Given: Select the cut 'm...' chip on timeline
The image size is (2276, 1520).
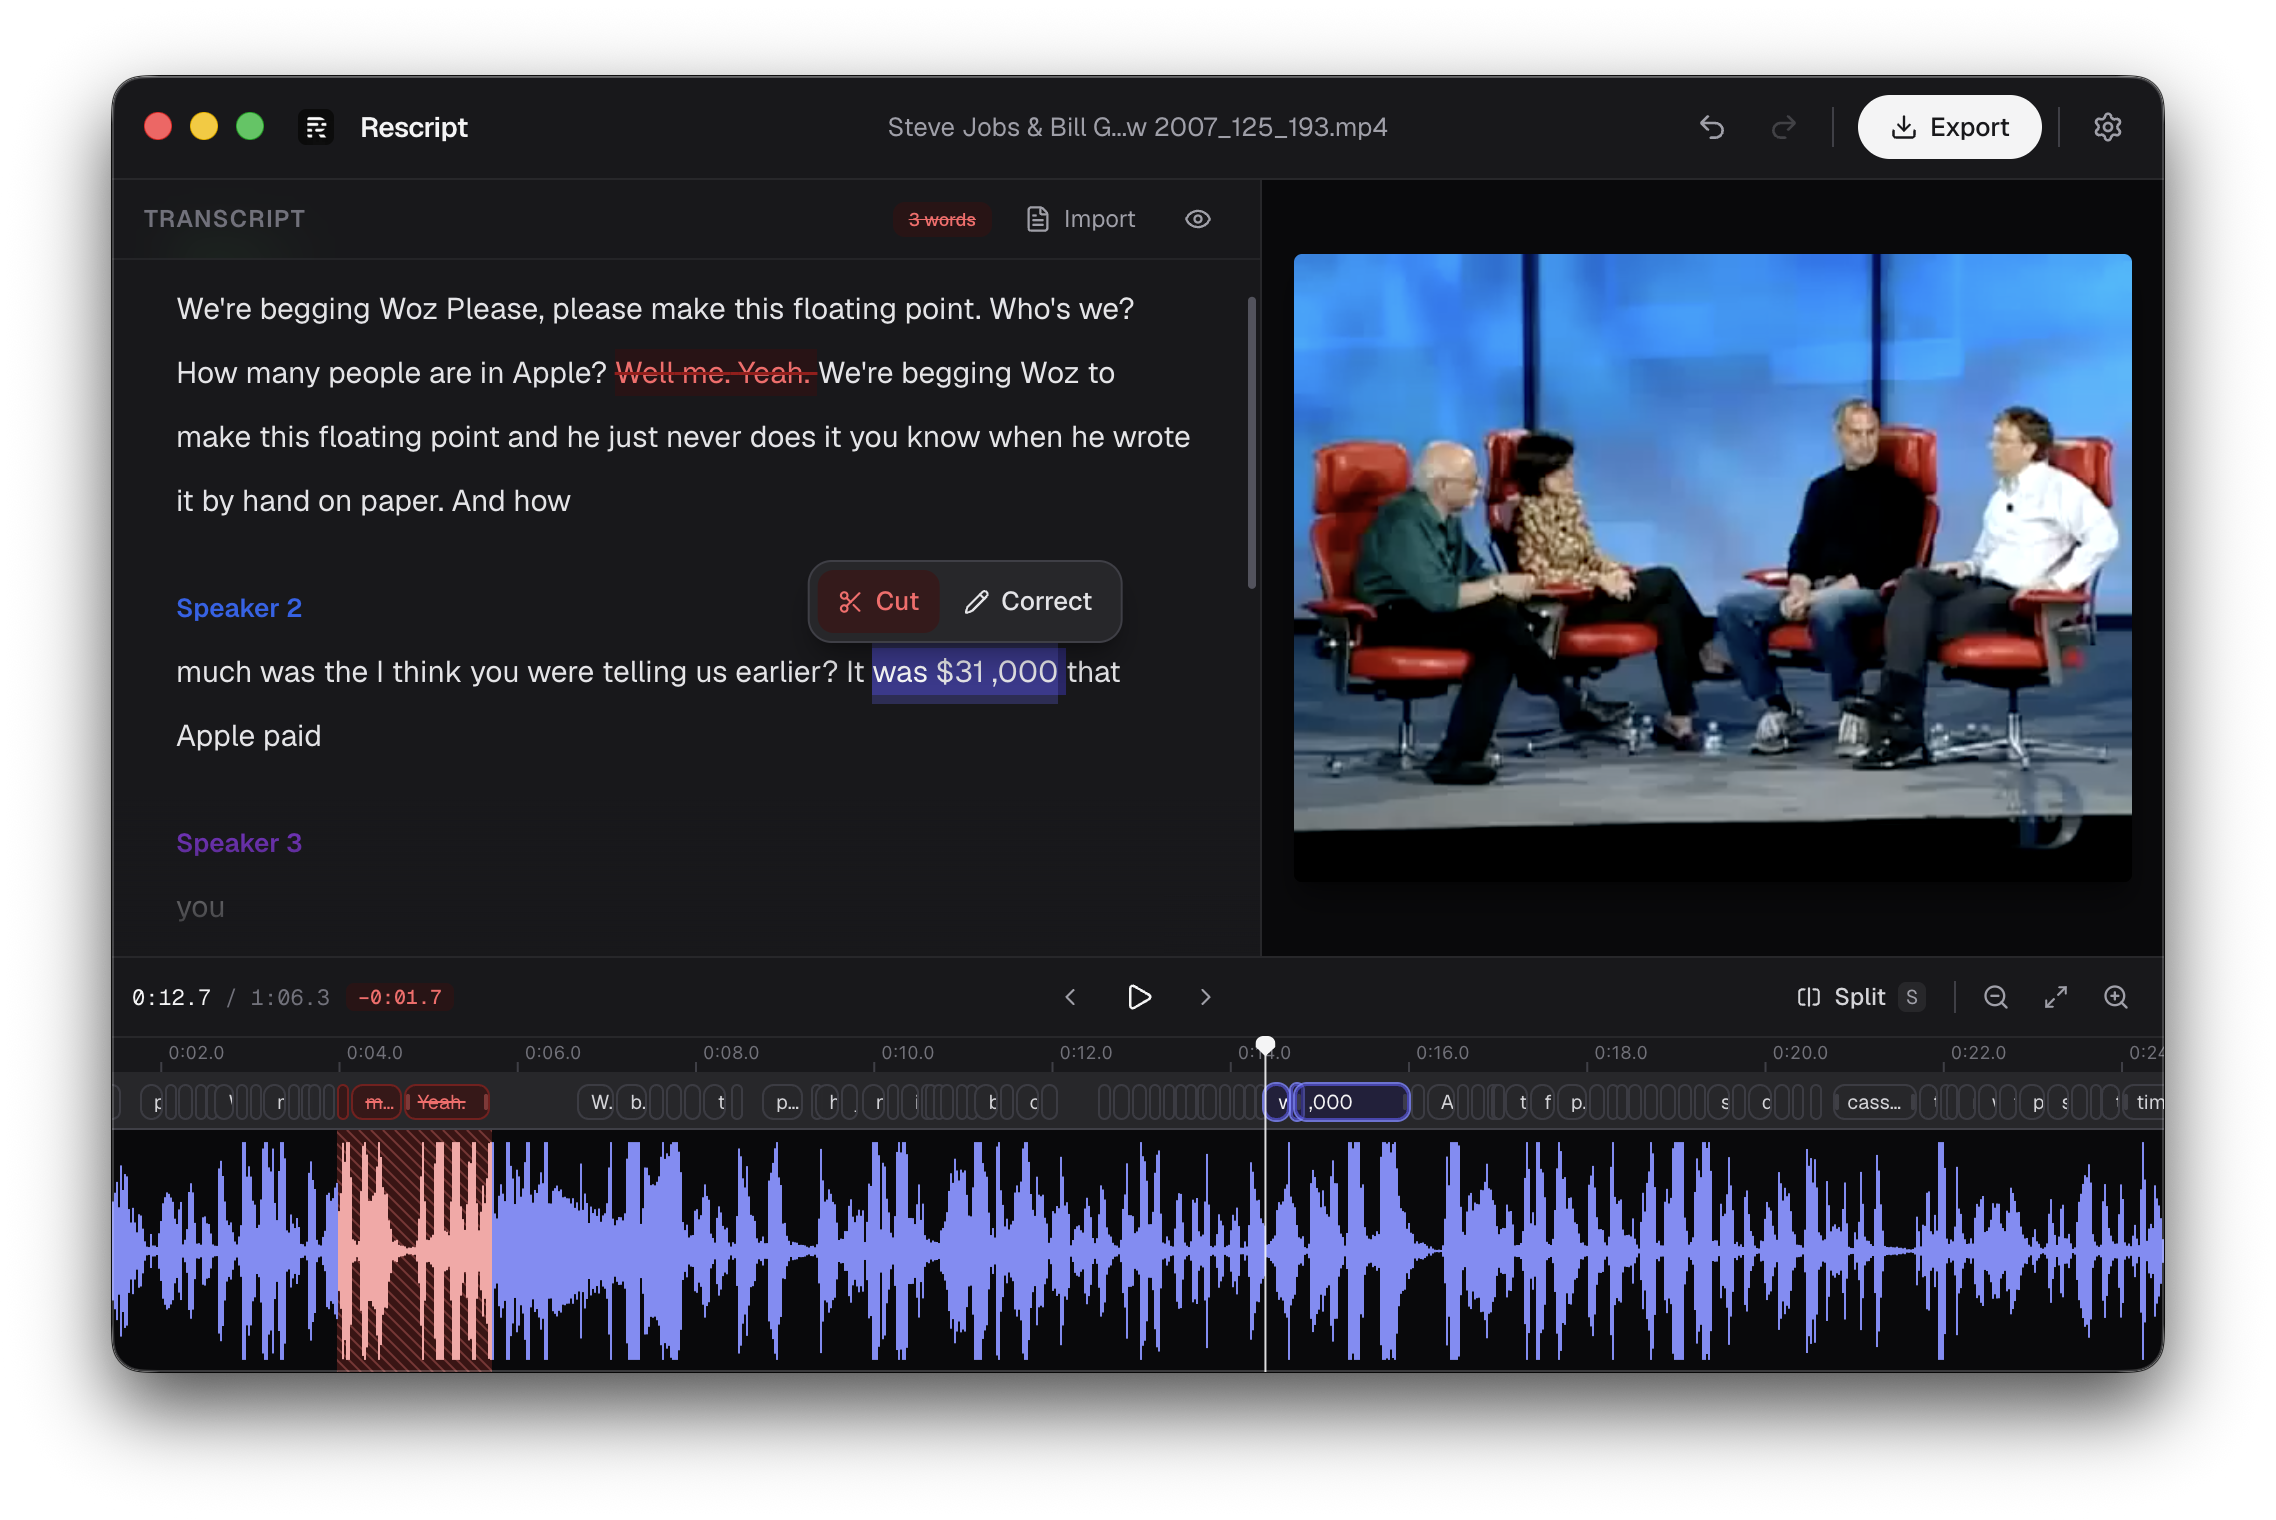Looking at the screenshot, I should tap(377, 1102).
